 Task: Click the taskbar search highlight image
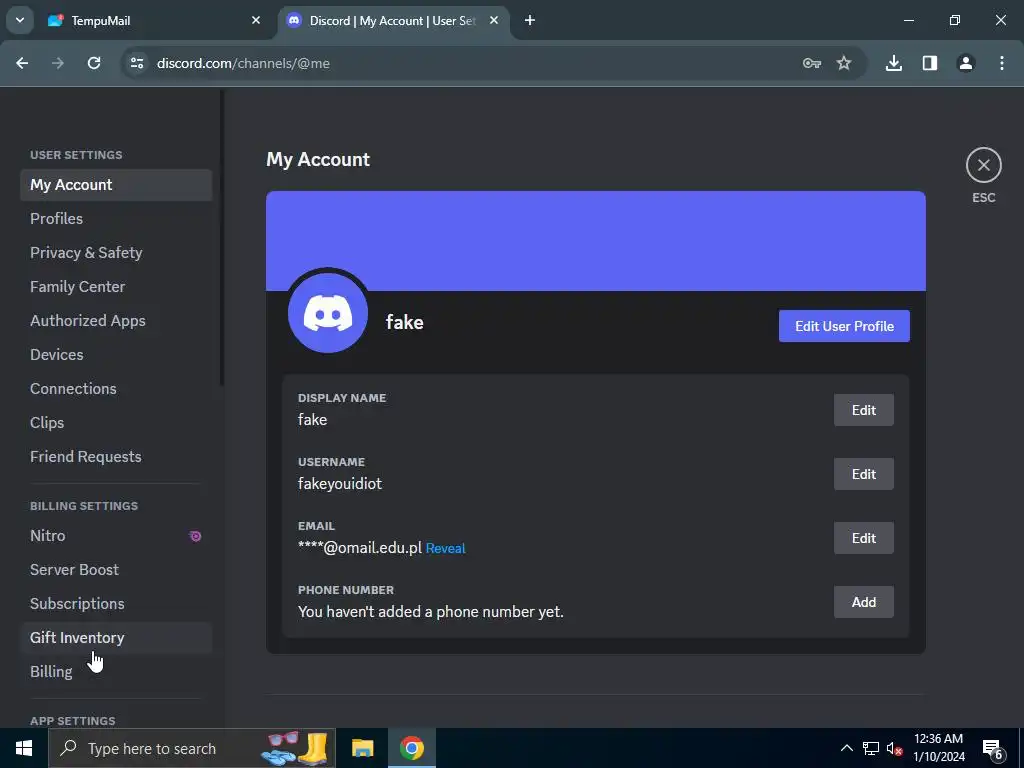pyautogui.click(x=294, y=748)
